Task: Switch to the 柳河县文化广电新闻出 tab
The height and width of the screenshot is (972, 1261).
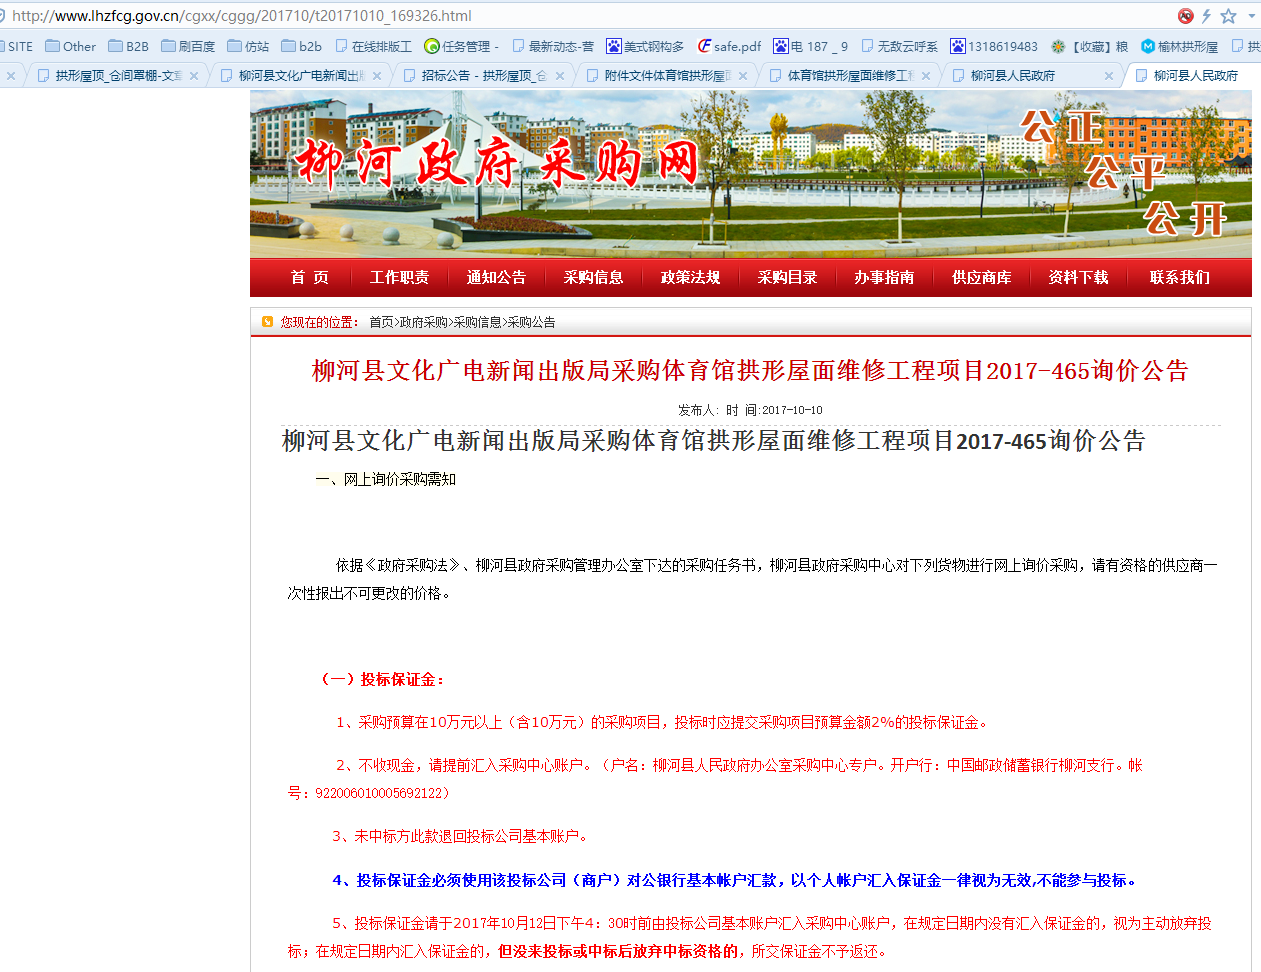Action: (x=300, y=75)
